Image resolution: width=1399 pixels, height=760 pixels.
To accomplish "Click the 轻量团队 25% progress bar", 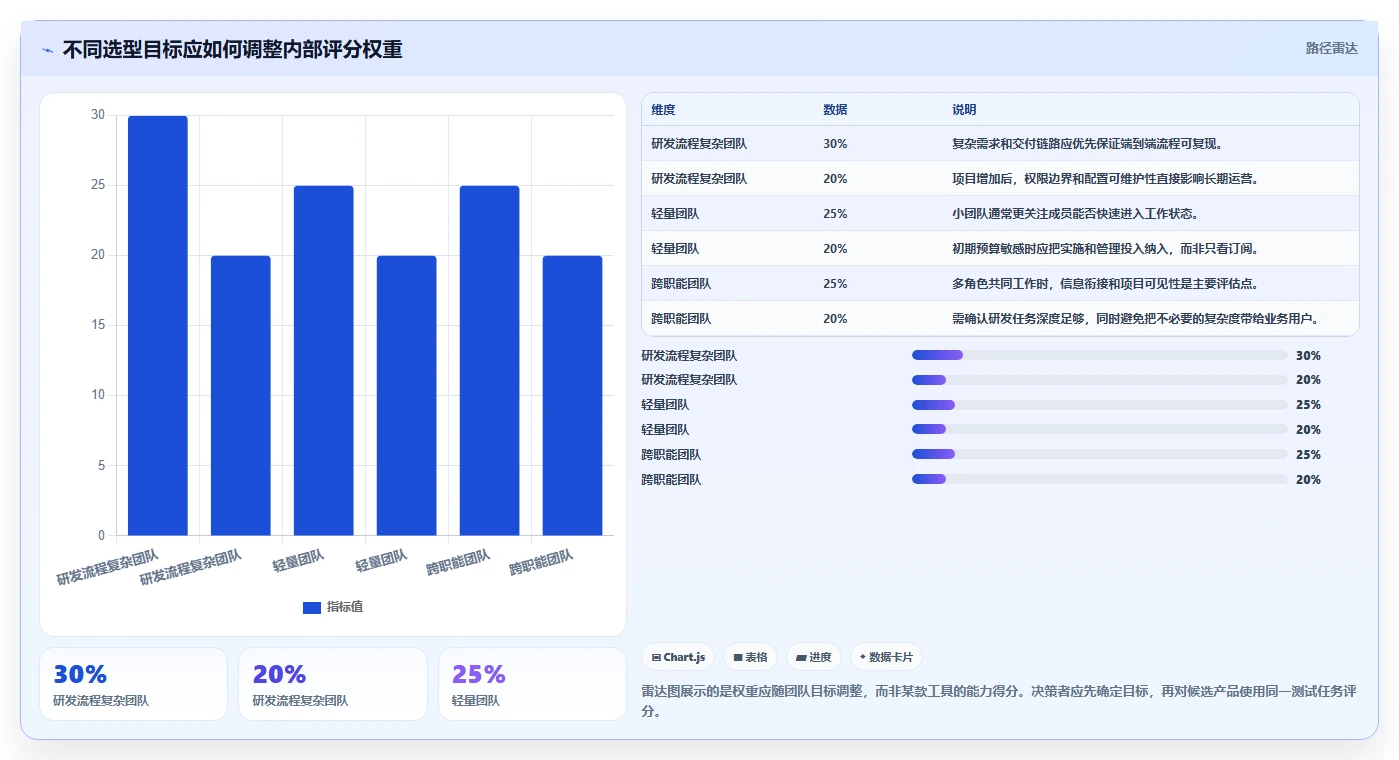I will [x=1100, y=405].
